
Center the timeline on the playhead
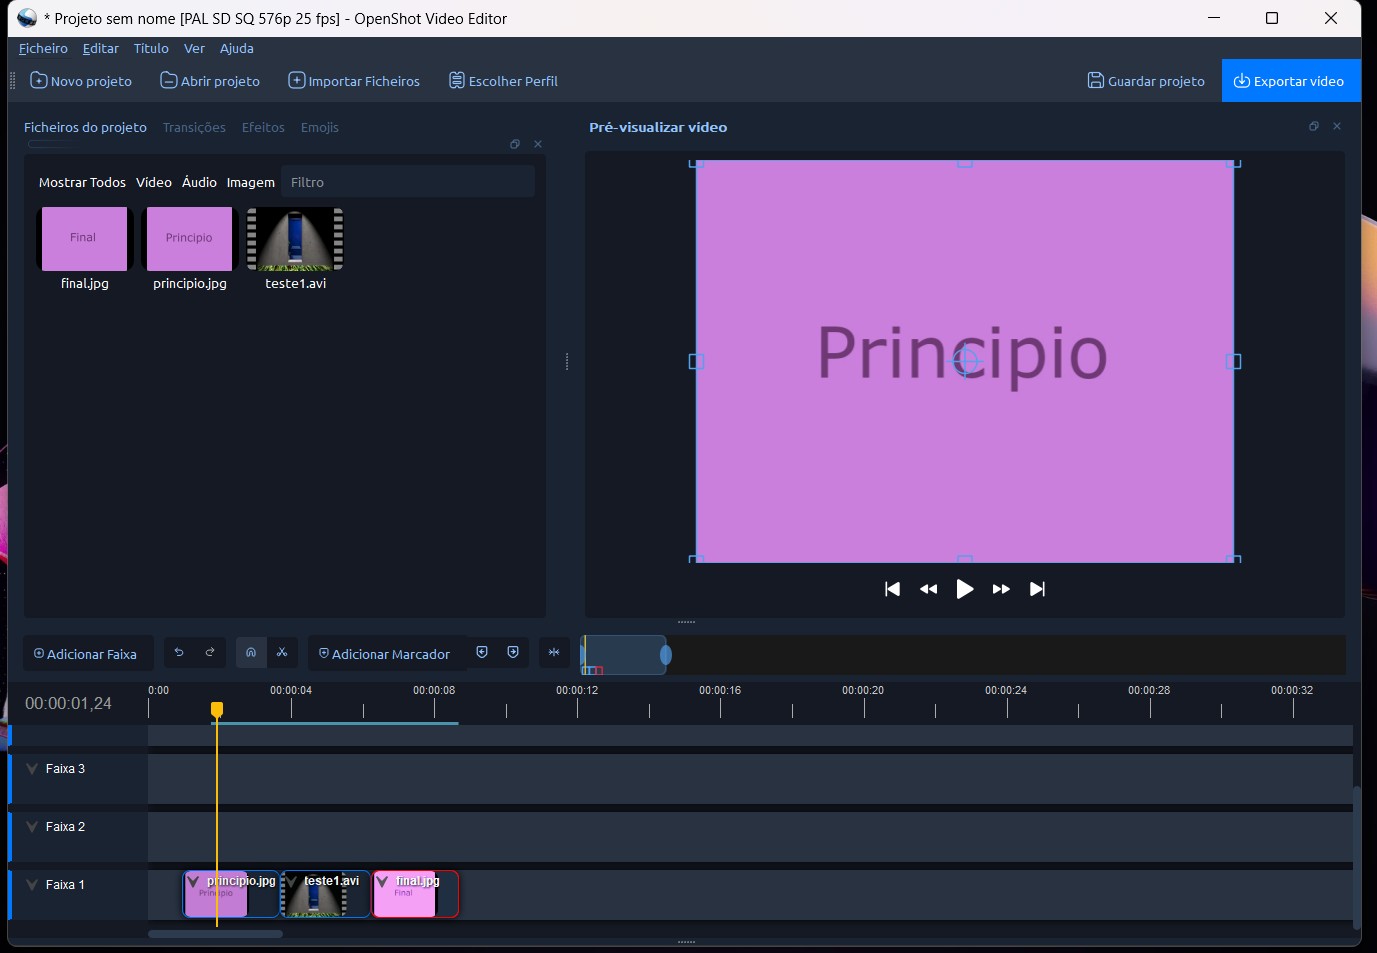tap(554, 653)
